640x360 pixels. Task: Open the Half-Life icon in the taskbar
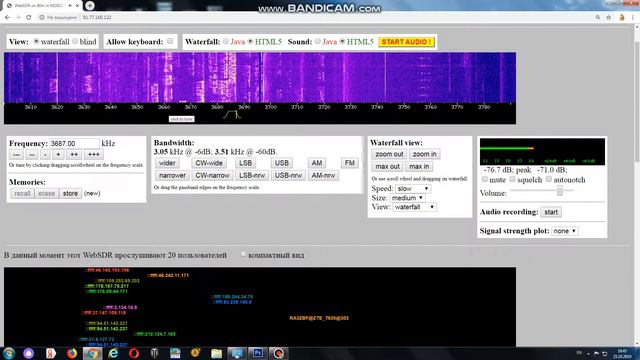point(196,353)
